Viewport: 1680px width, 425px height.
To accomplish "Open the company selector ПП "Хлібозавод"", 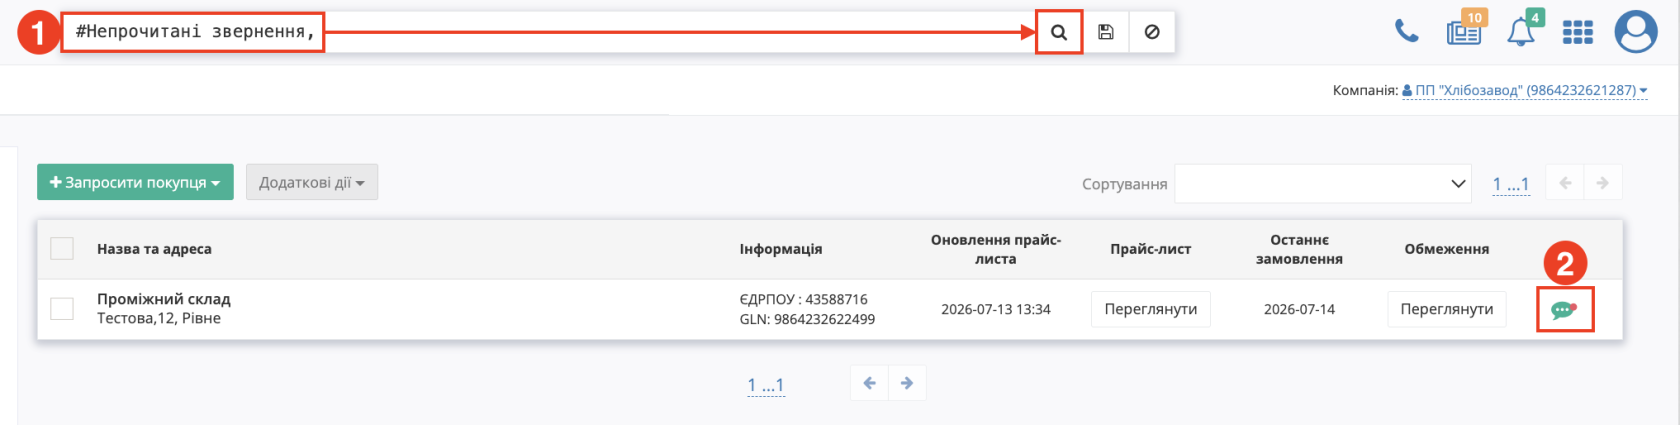I will tap(1525, 90).
